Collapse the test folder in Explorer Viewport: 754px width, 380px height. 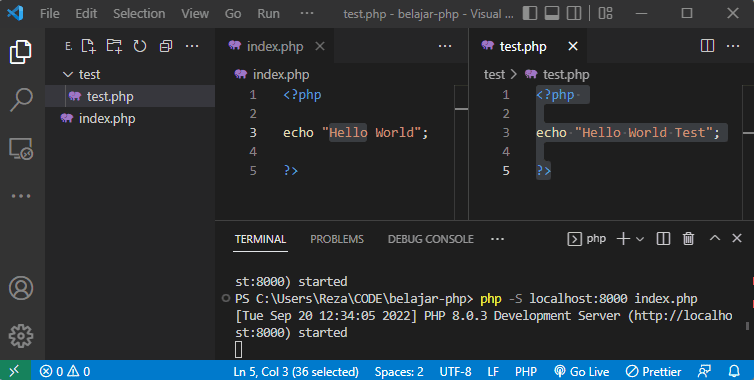[x=130, y=75]
